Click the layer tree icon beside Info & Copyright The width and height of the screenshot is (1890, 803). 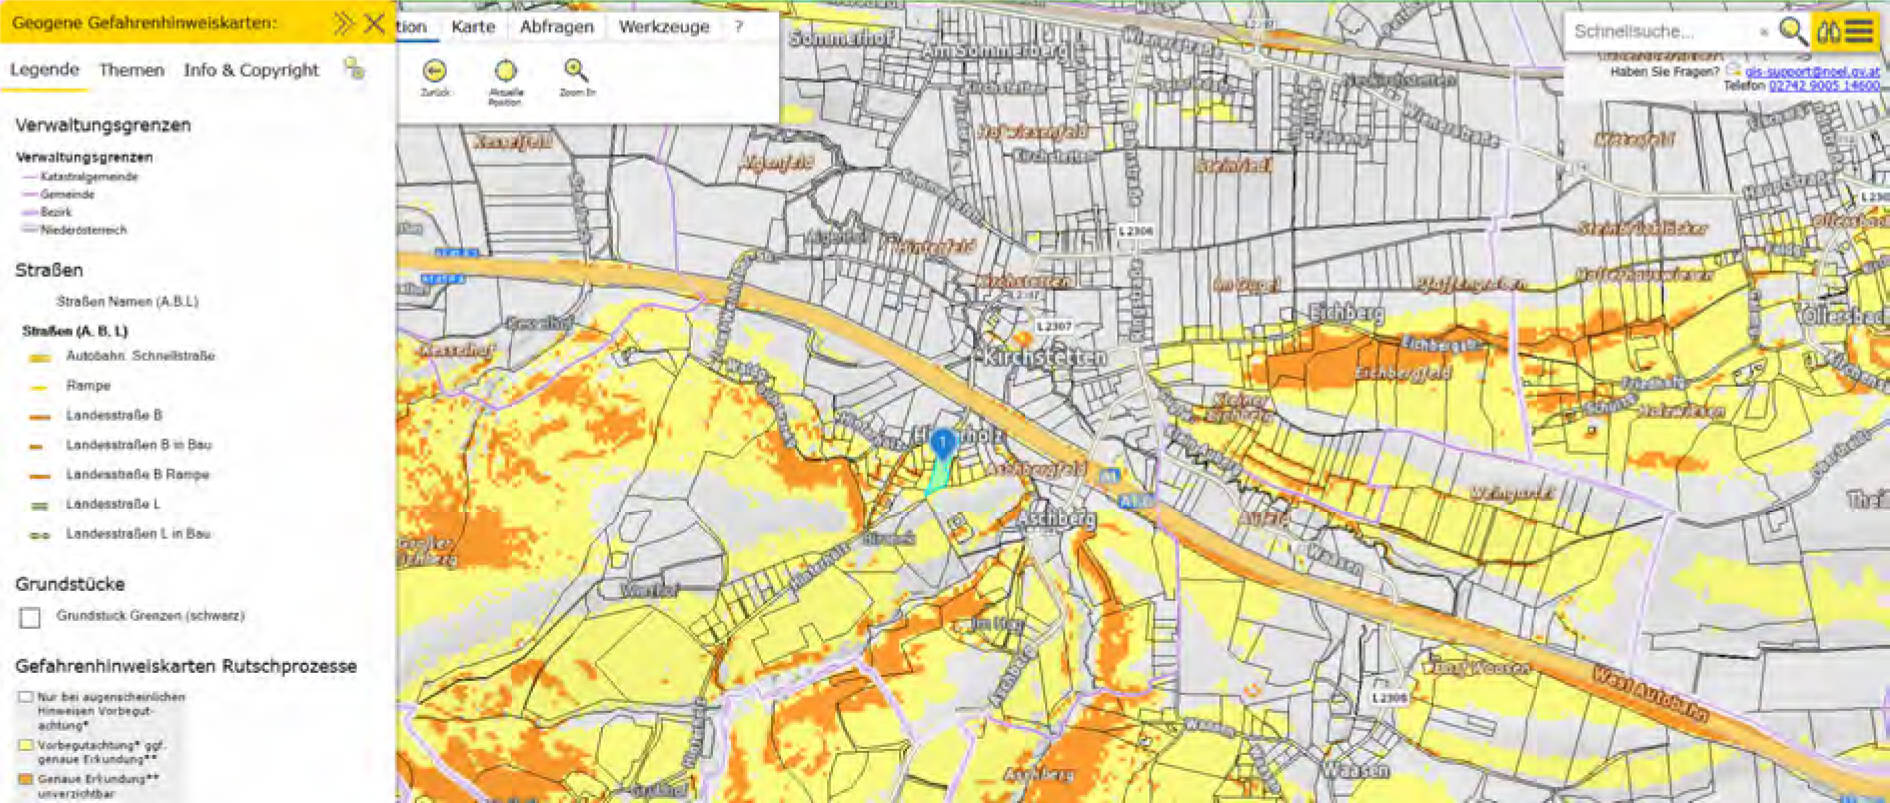click(x=354, y=69)
